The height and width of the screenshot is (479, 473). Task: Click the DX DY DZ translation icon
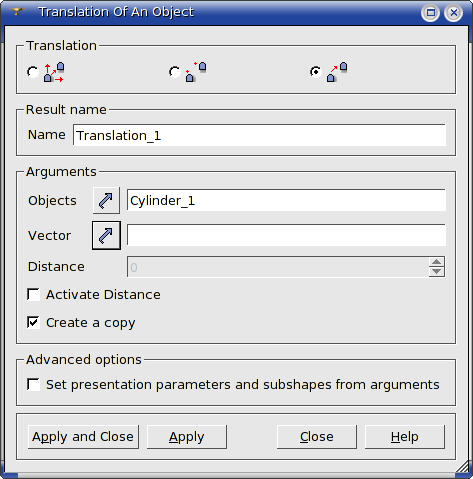tap(54, 72)
